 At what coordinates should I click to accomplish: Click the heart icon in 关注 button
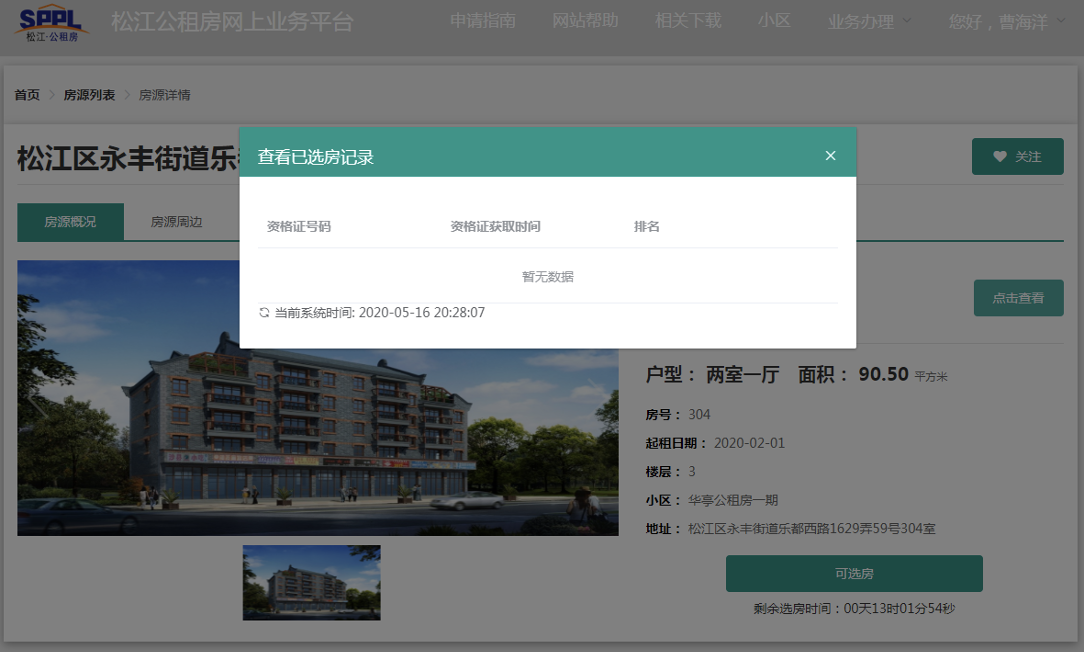(x=1000, y=157)
